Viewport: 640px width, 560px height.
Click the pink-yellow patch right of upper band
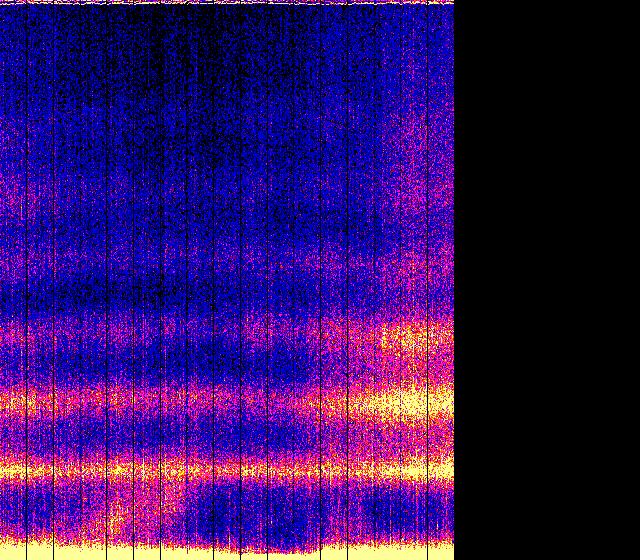[410, 338]
